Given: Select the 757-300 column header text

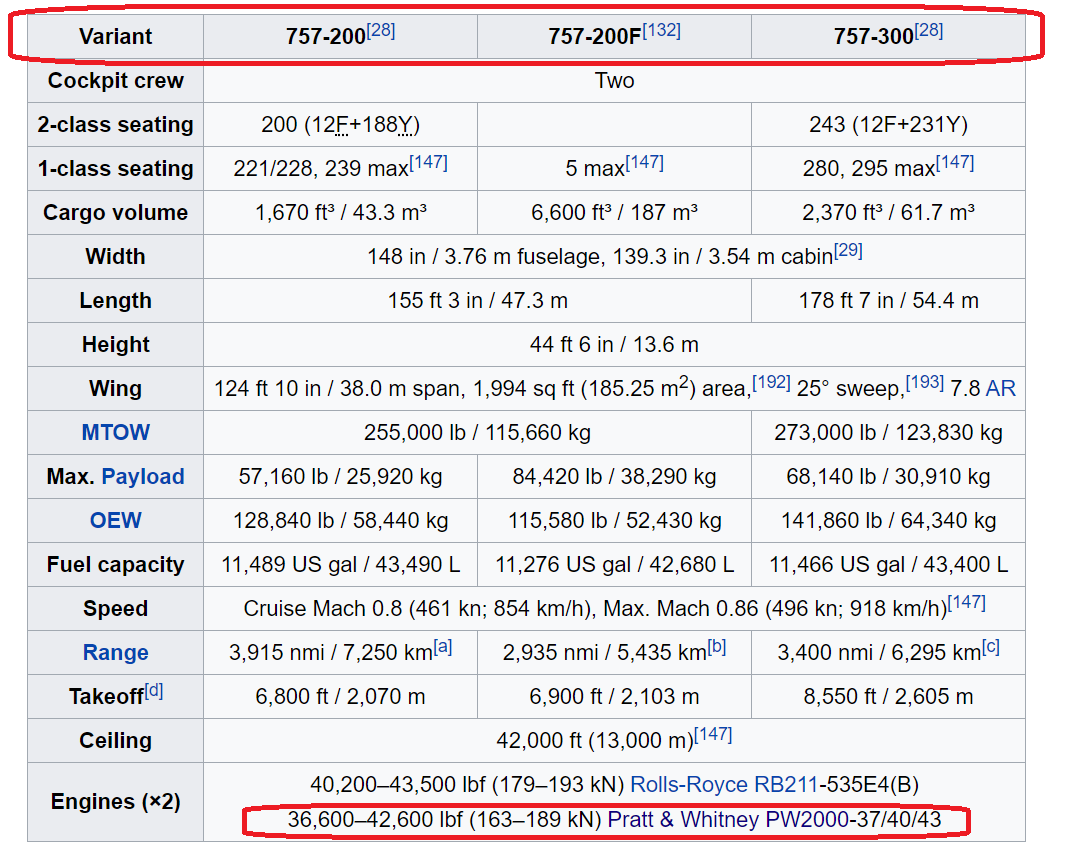Looking at the screenshot, I should (x=874, y=36).
